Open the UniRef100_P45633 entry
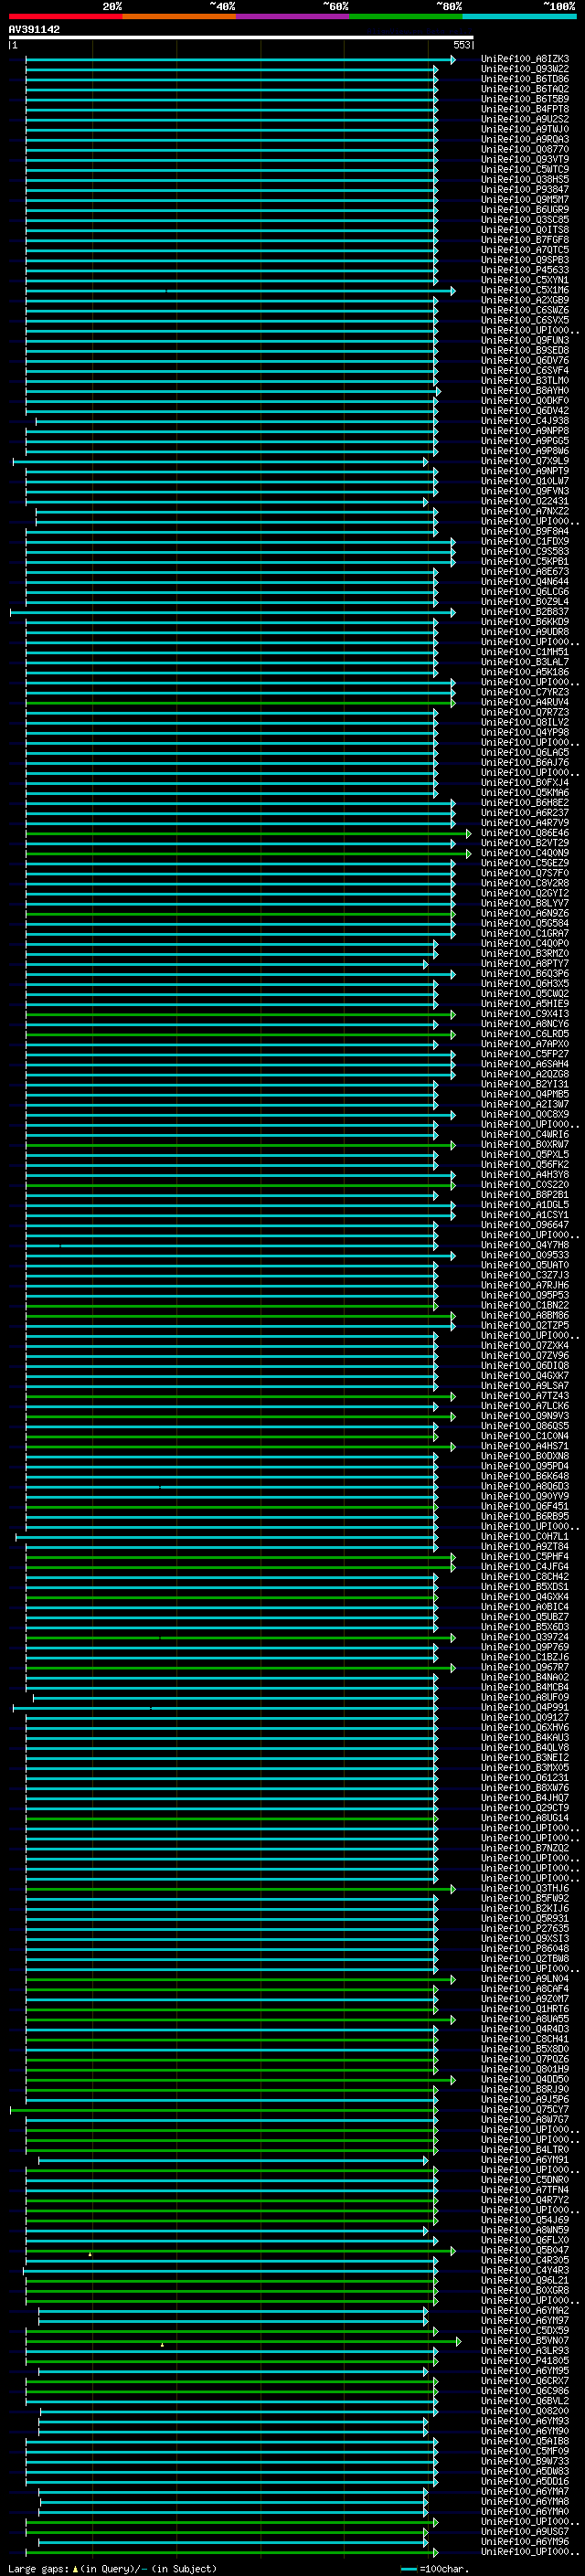This screenshot has width=585, height=2576. (x=524, y=270)
